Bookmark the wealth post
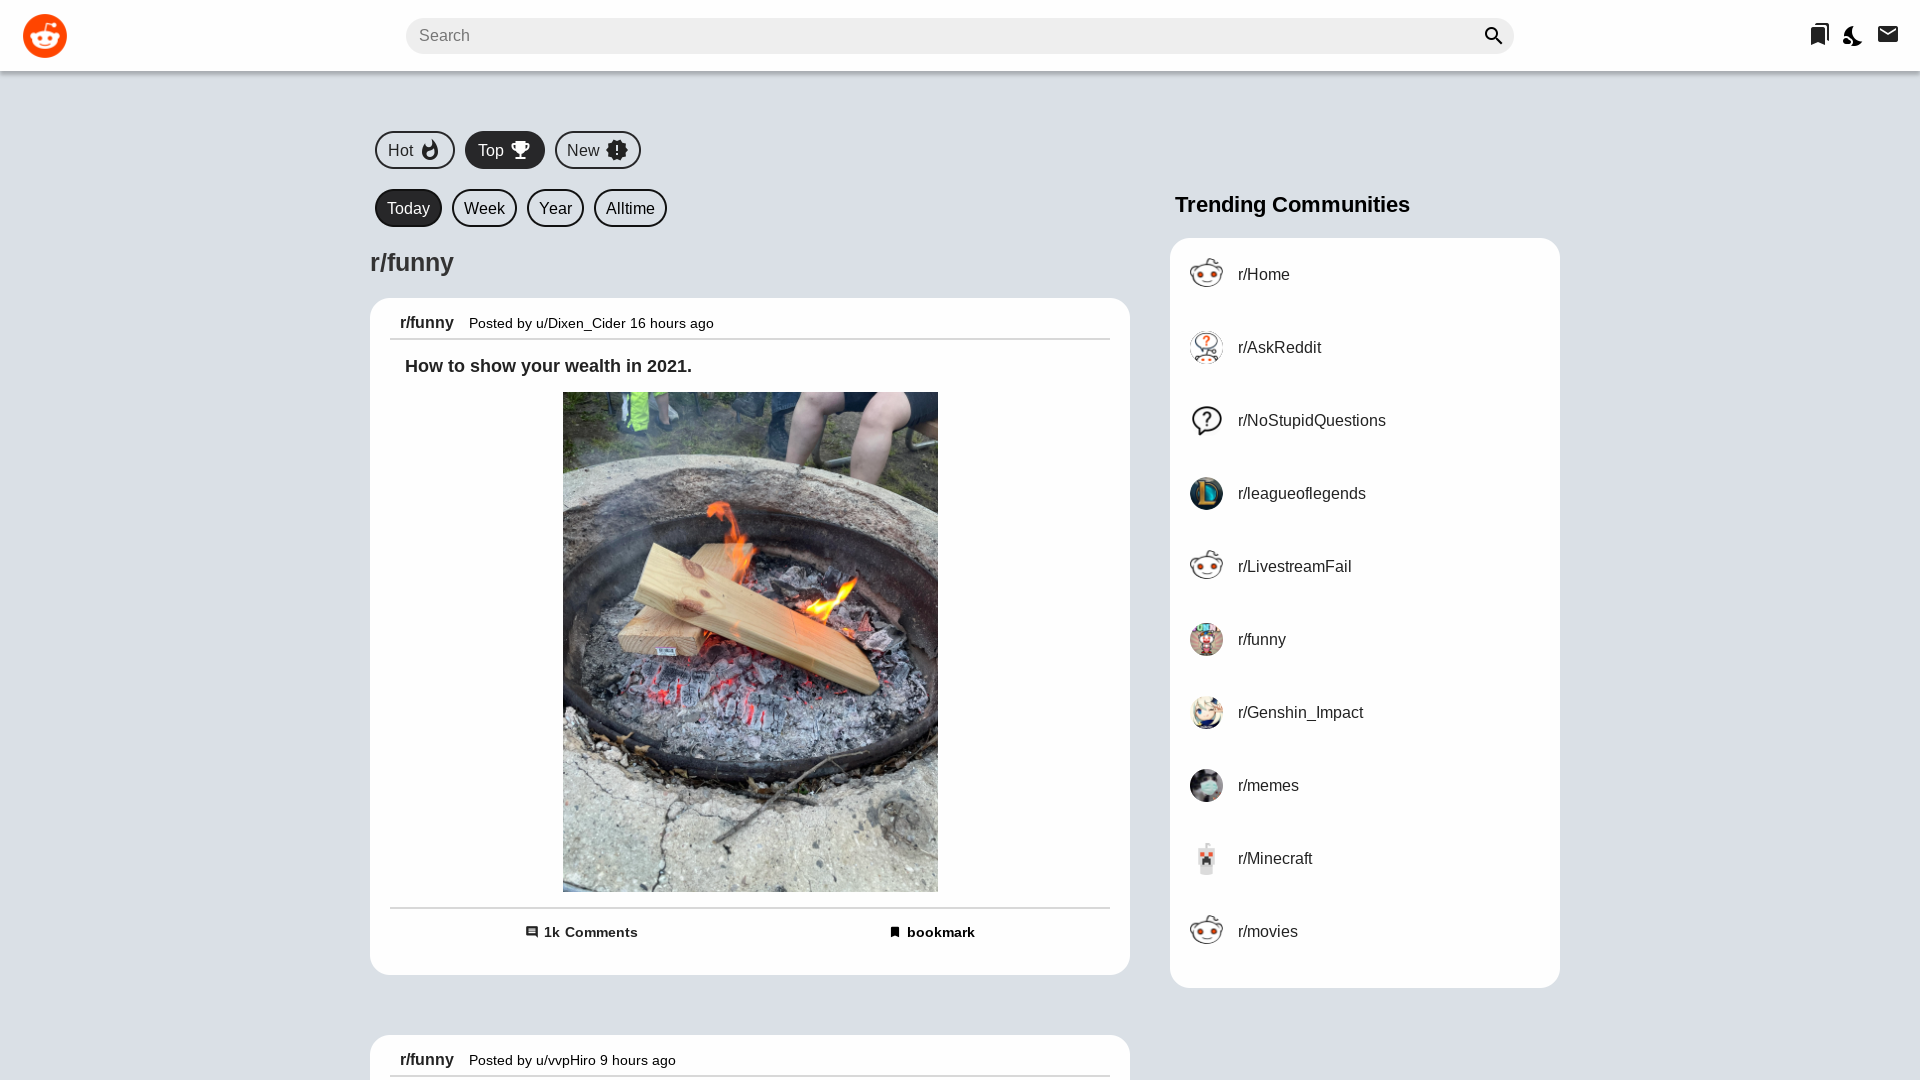The width and height of the screenshot is (1920, 1080). point(931,931)
